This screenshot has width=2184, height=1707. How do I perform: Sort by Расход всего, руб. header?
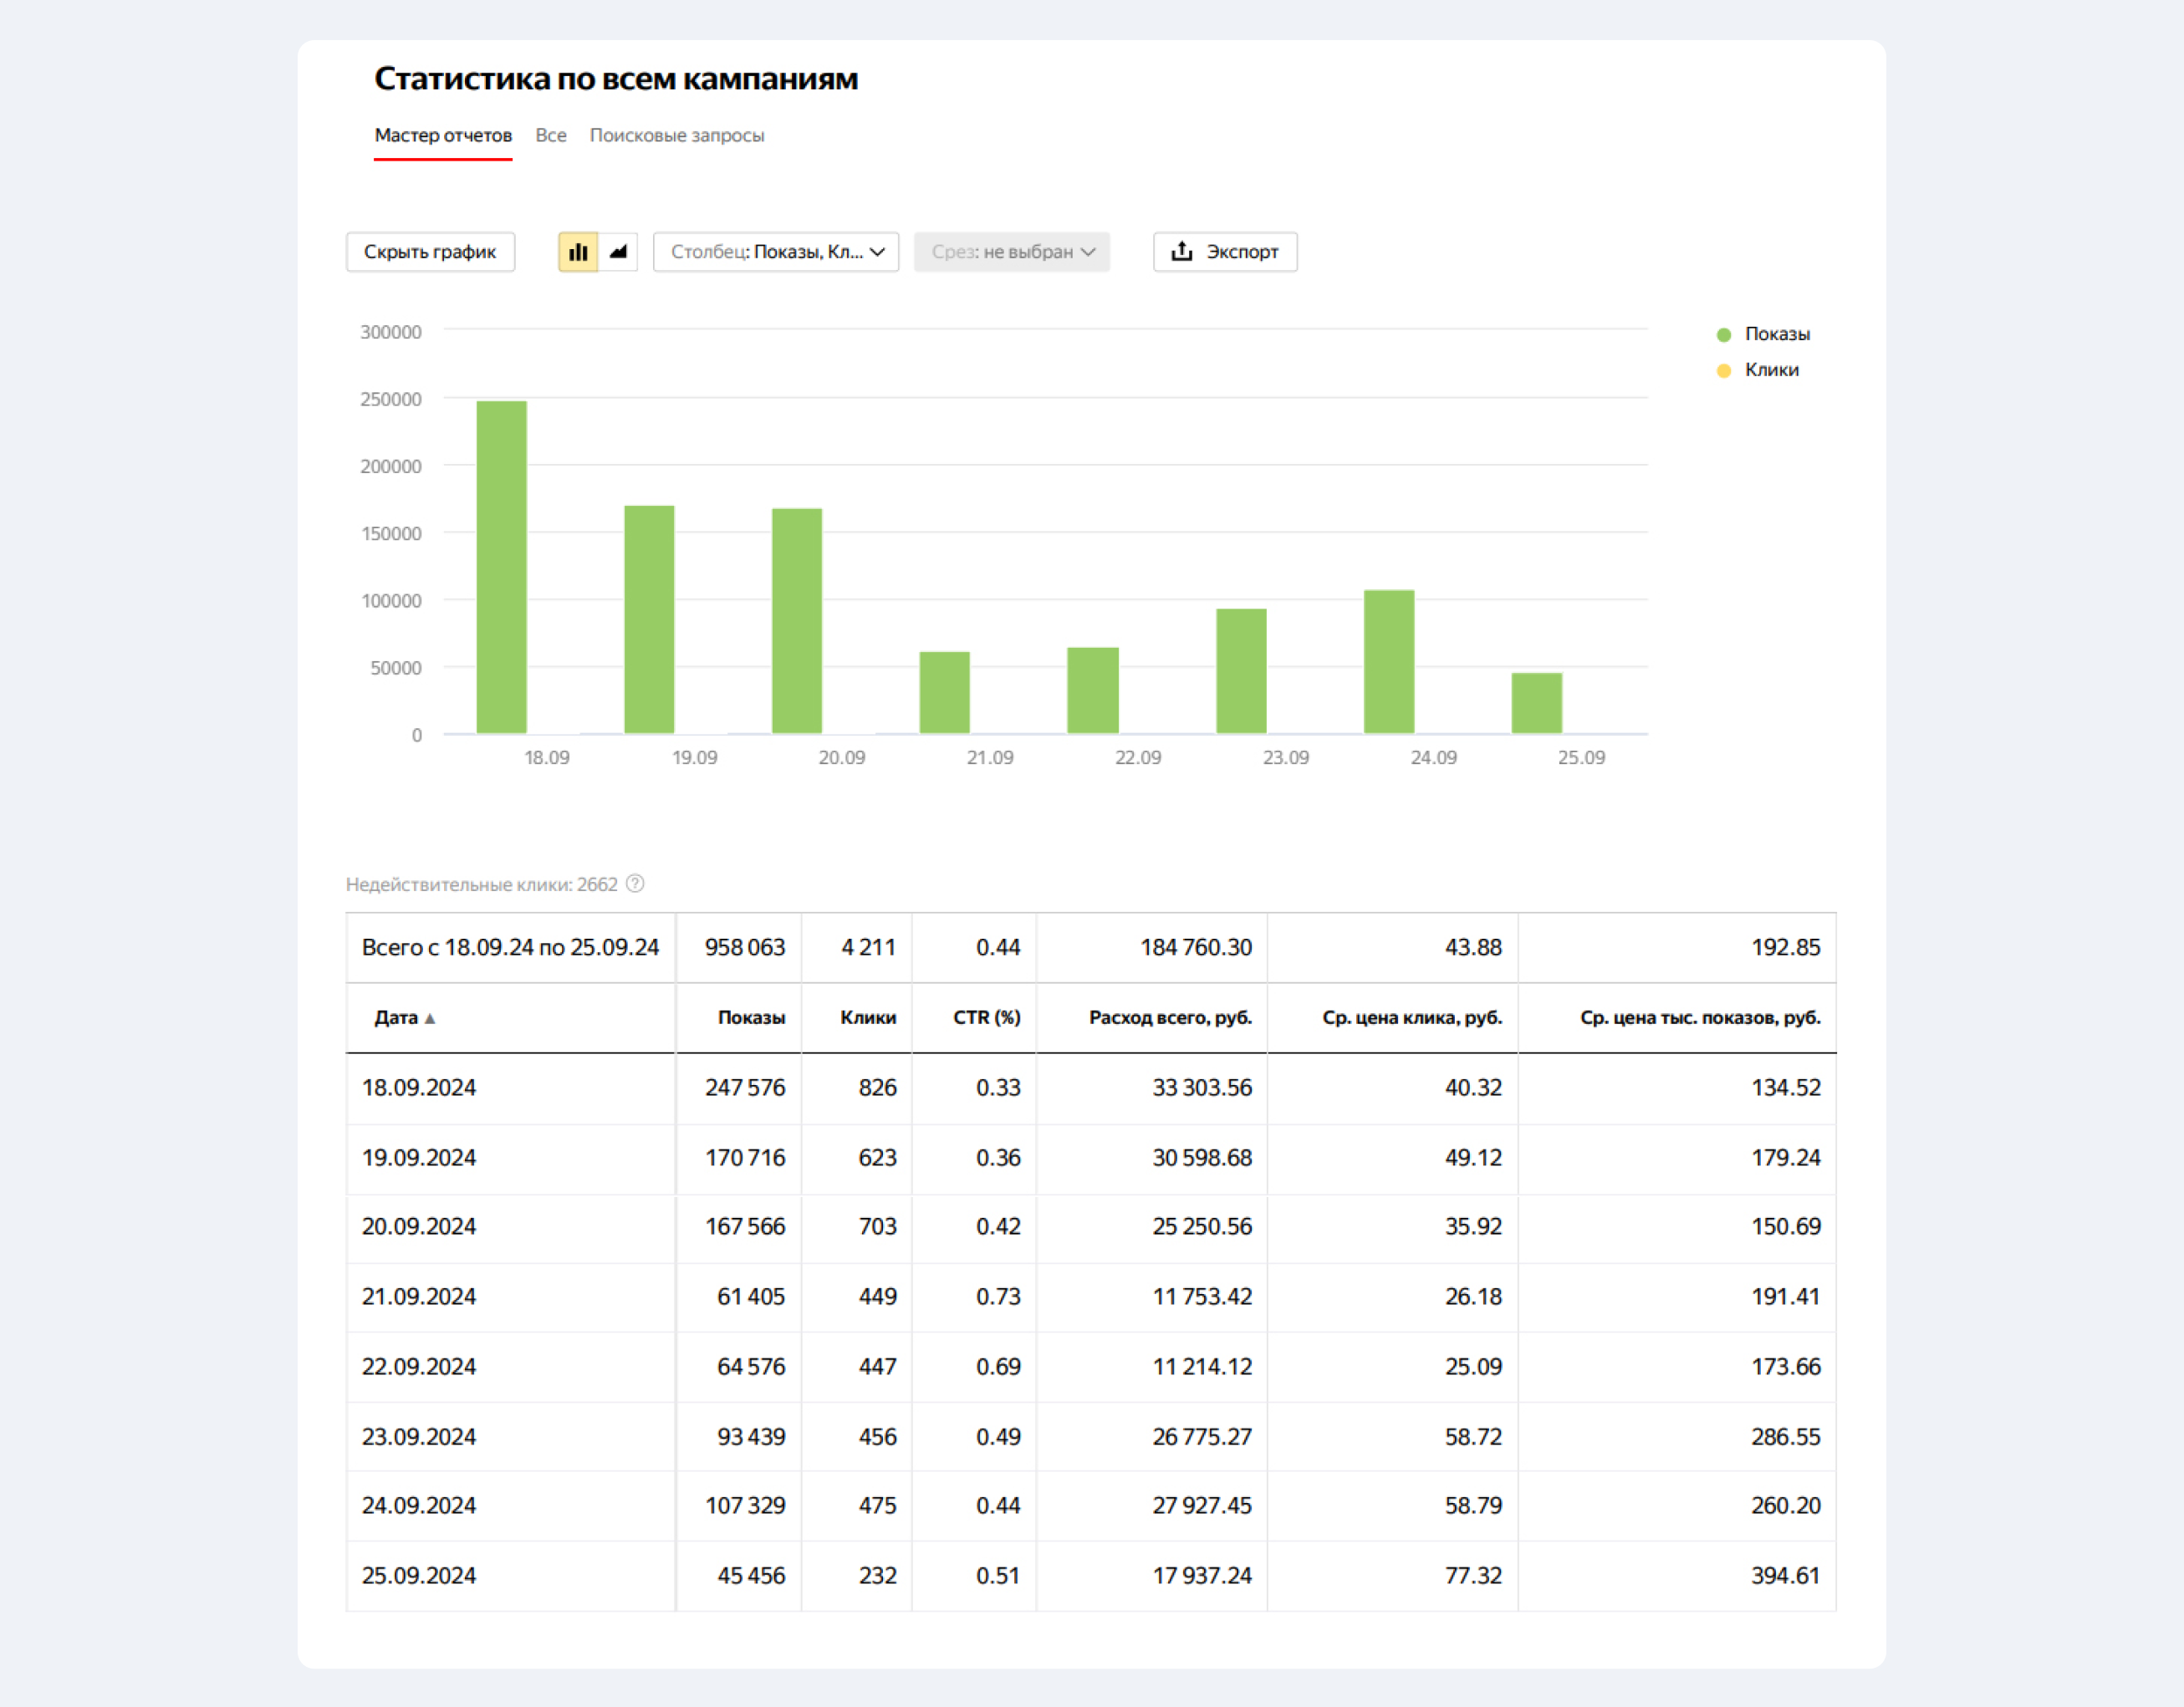click(x=1170, y=1018)
